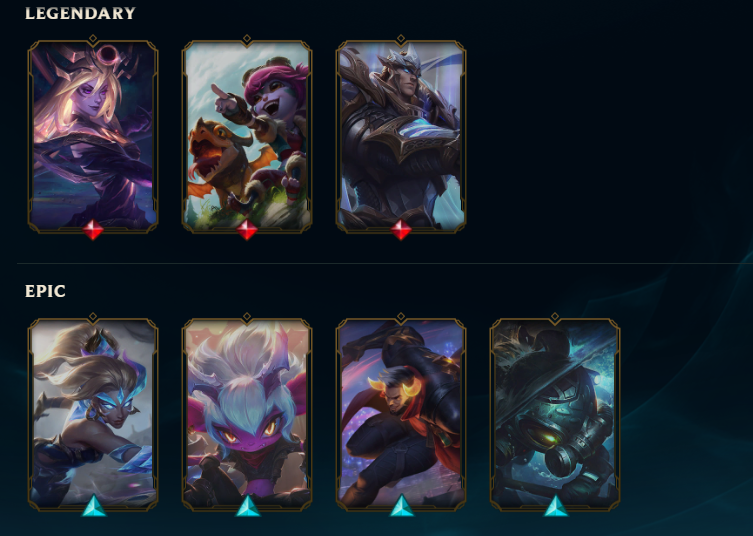Click teal triangle gem under purple demon card
This screenshot has width=753, height=536.
[x=248, y=507]
